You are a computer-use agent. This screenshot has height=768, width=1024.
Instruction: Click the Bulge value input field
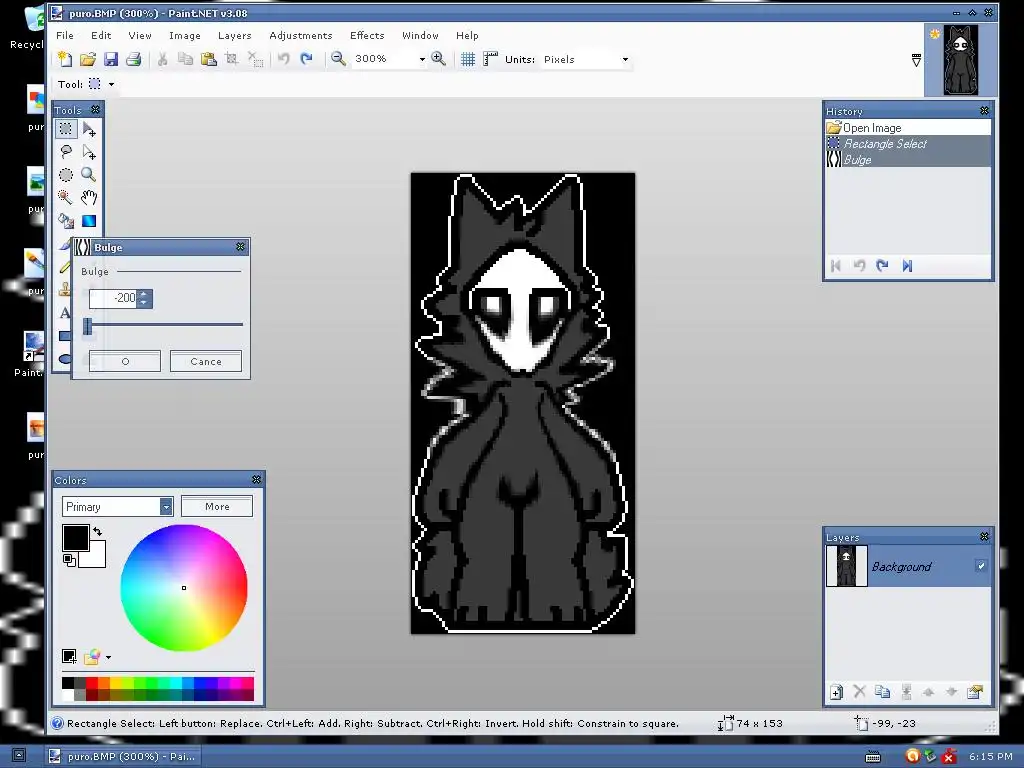[113, 298]
